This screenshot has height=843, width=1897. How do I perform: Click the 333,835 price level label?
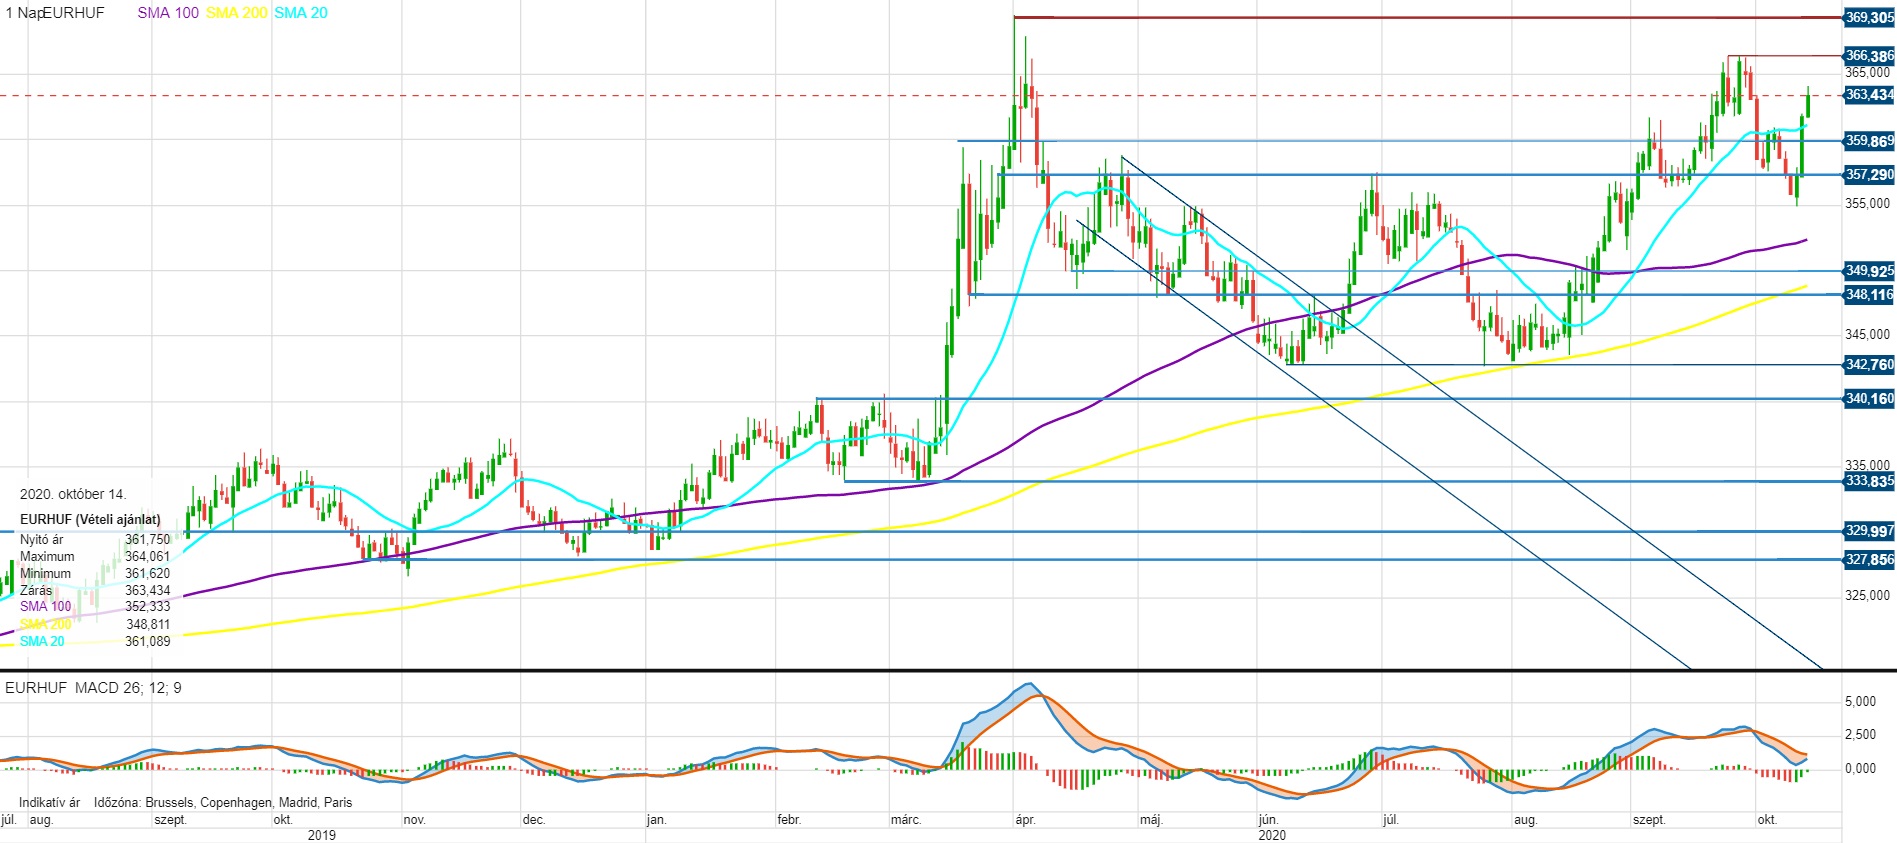point(1869,481)
